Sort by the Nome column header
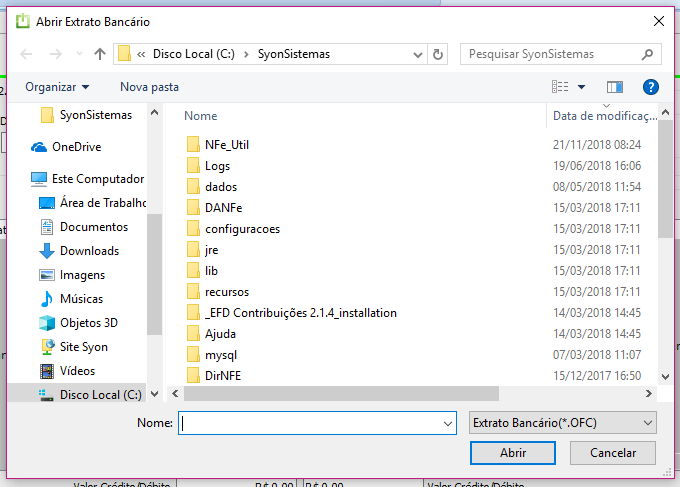 tap(201, 116)
